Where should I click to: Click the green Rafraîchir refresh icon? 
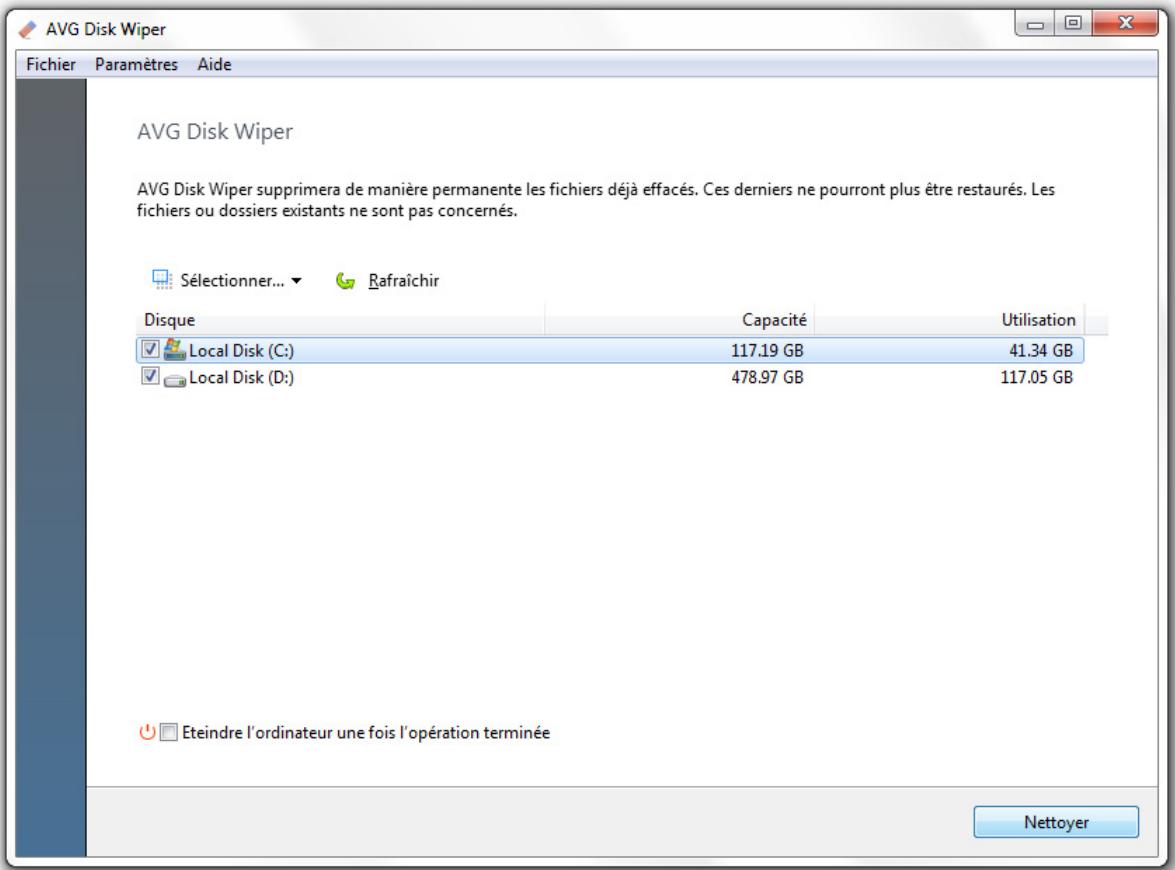(345, 280)
